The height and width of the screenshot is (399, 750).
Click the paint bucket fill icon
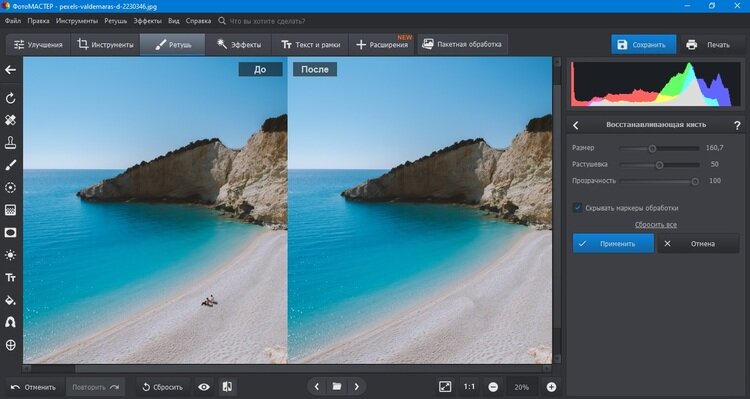[x=10, y=300]
